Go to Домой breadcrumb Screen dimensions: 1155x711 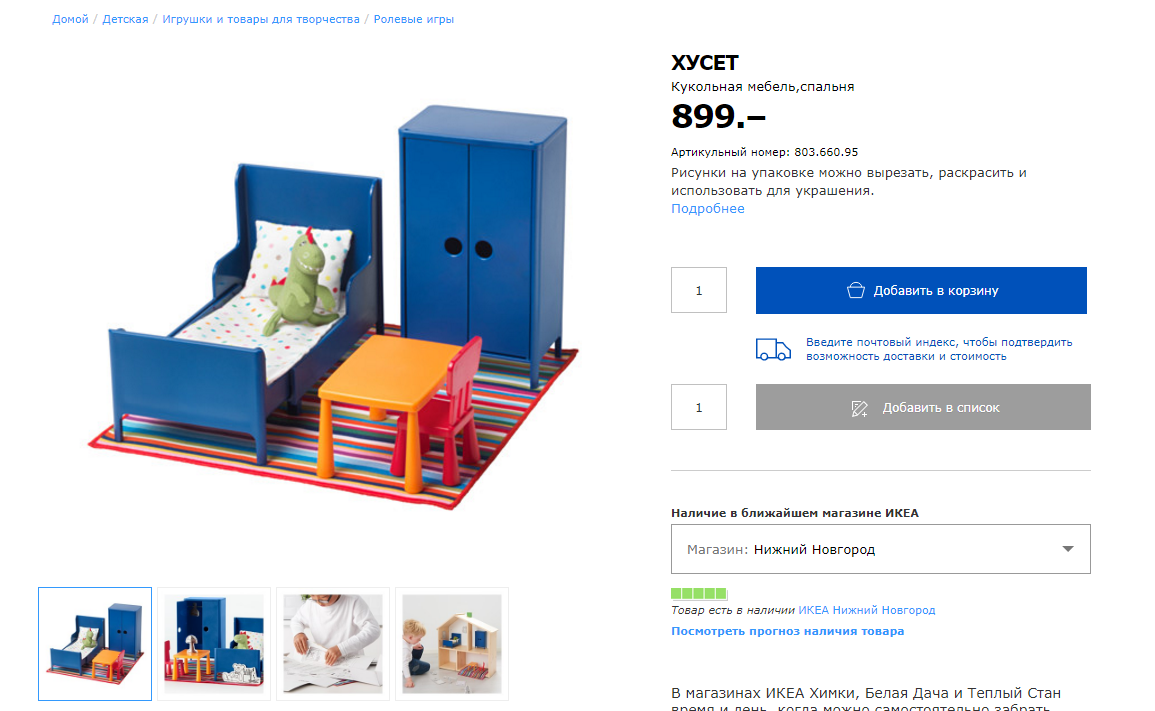pyautogui.click(x=70, y=19)
